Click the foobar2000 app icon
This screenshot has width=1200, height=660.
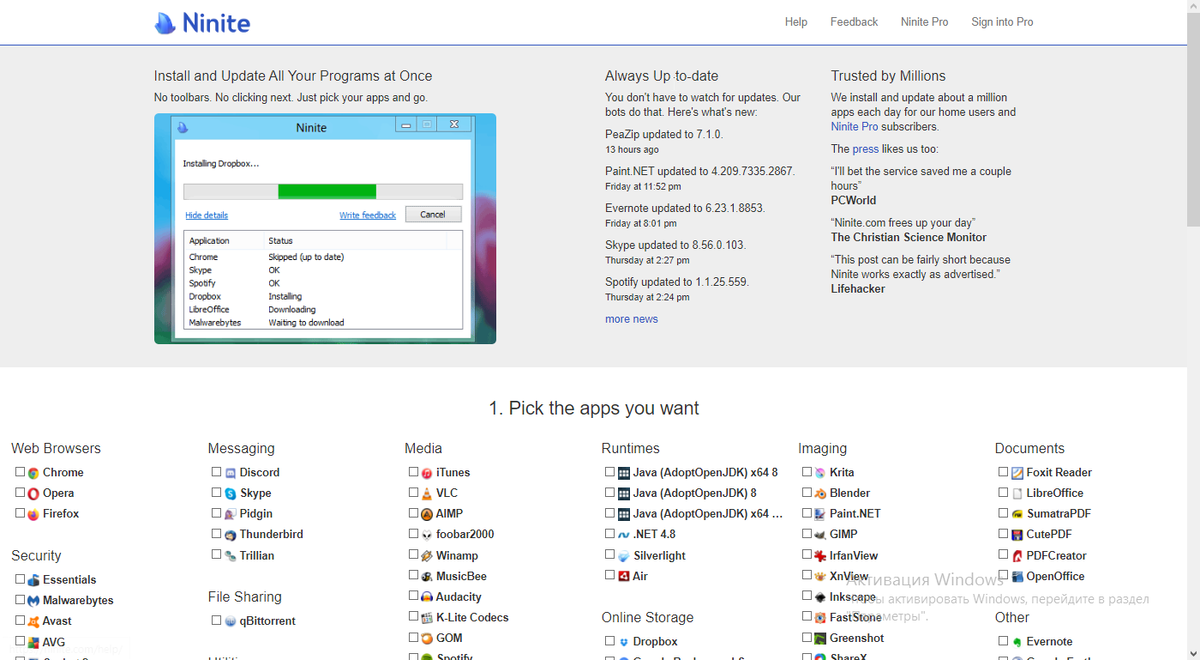427,534
